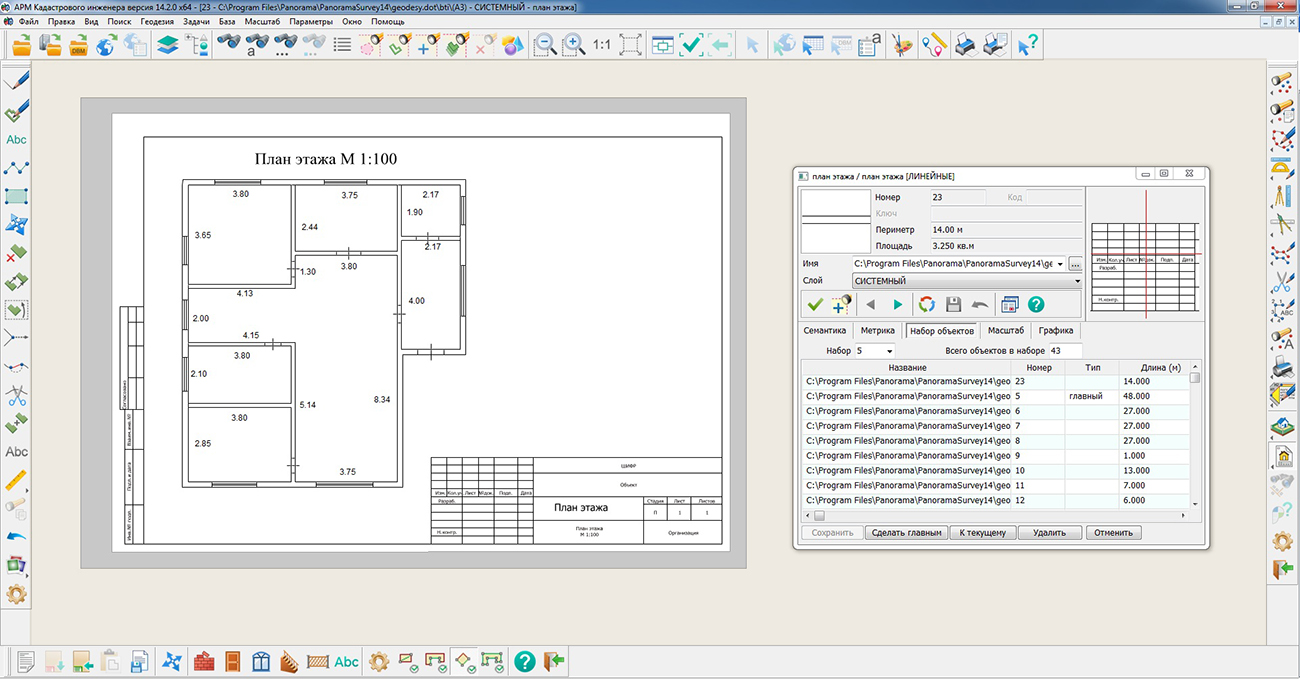
Task: Select the brick wall tool
Action: click(x=205, y=661)
